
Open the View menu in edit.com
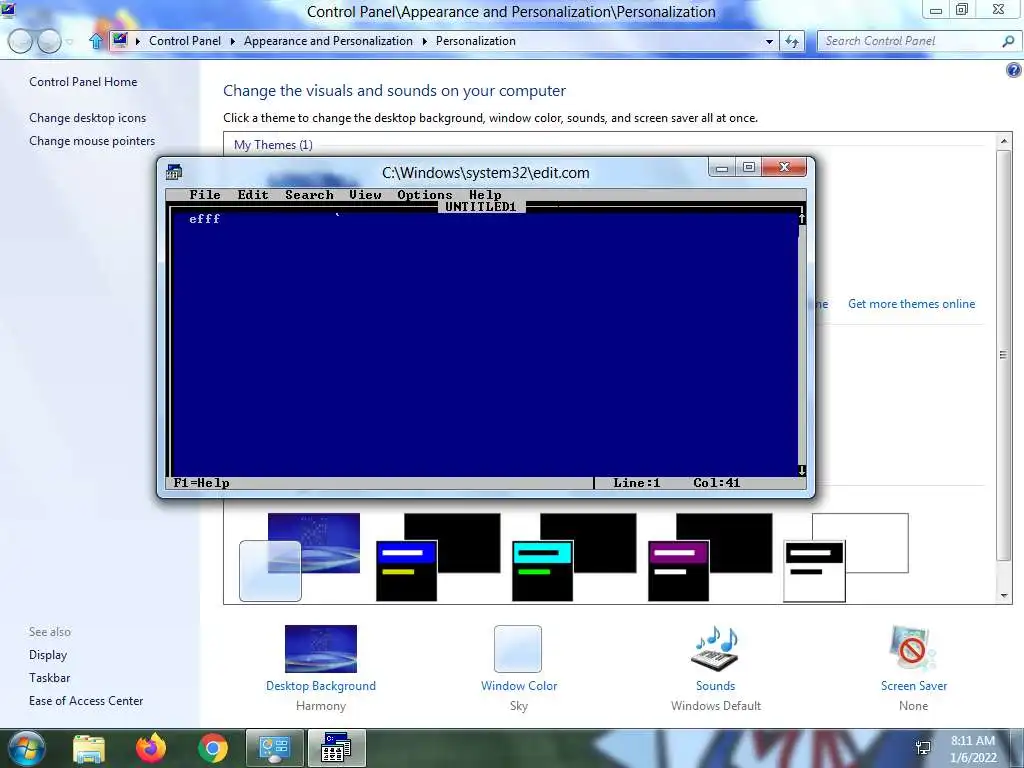pos(365,195)
